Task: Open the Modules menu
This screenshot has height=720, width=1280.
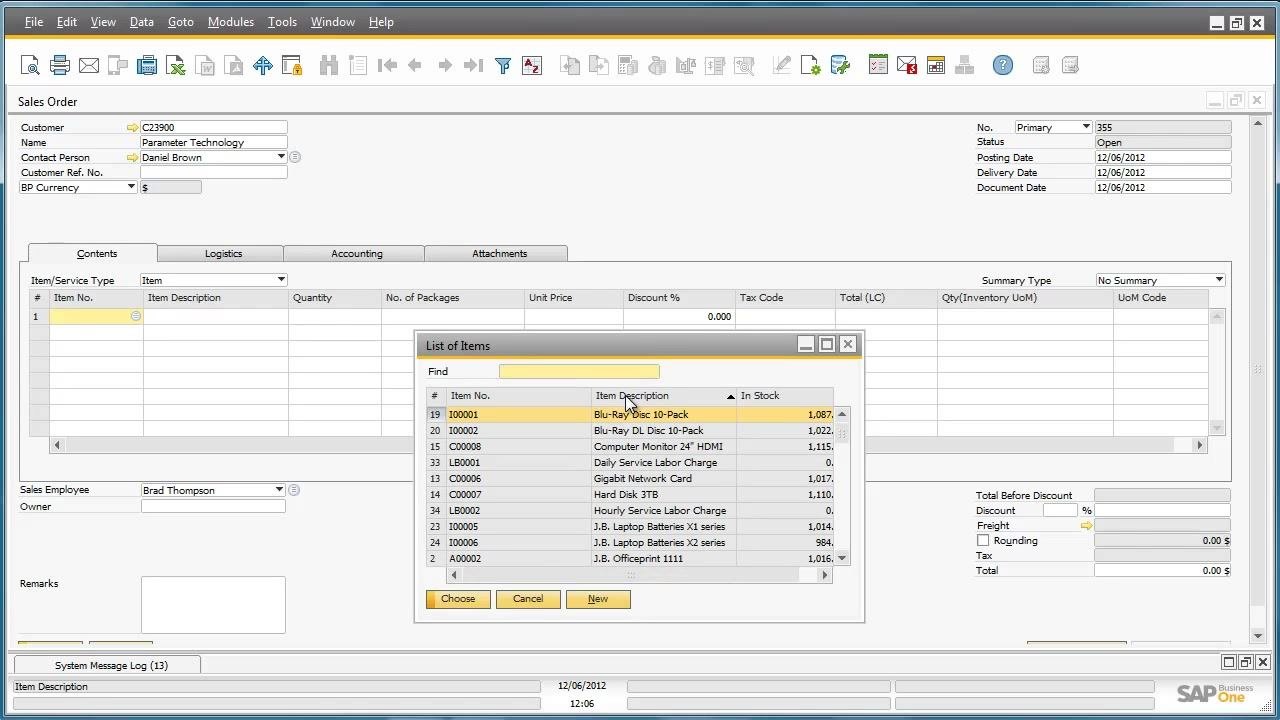Action: [x=230, y=22]
